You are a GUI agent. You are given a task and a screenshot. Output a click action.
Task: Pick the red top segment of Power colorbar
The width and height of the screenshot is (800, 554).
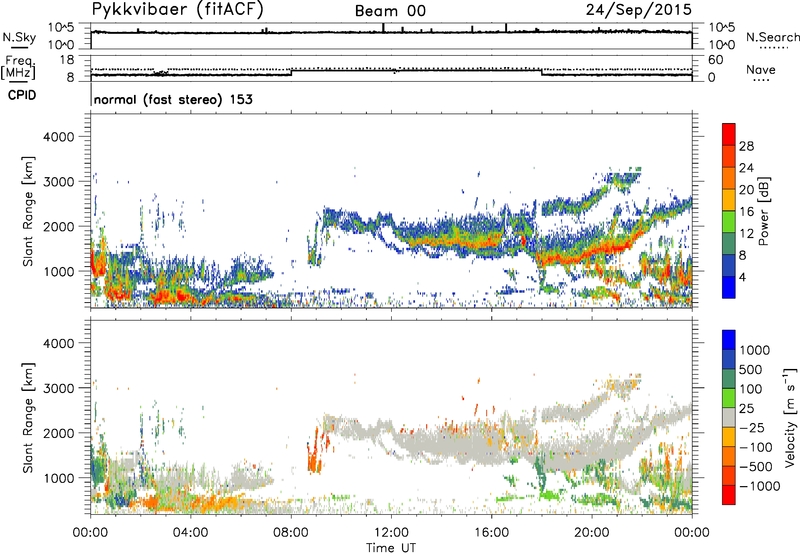click(x=729, y=134)
